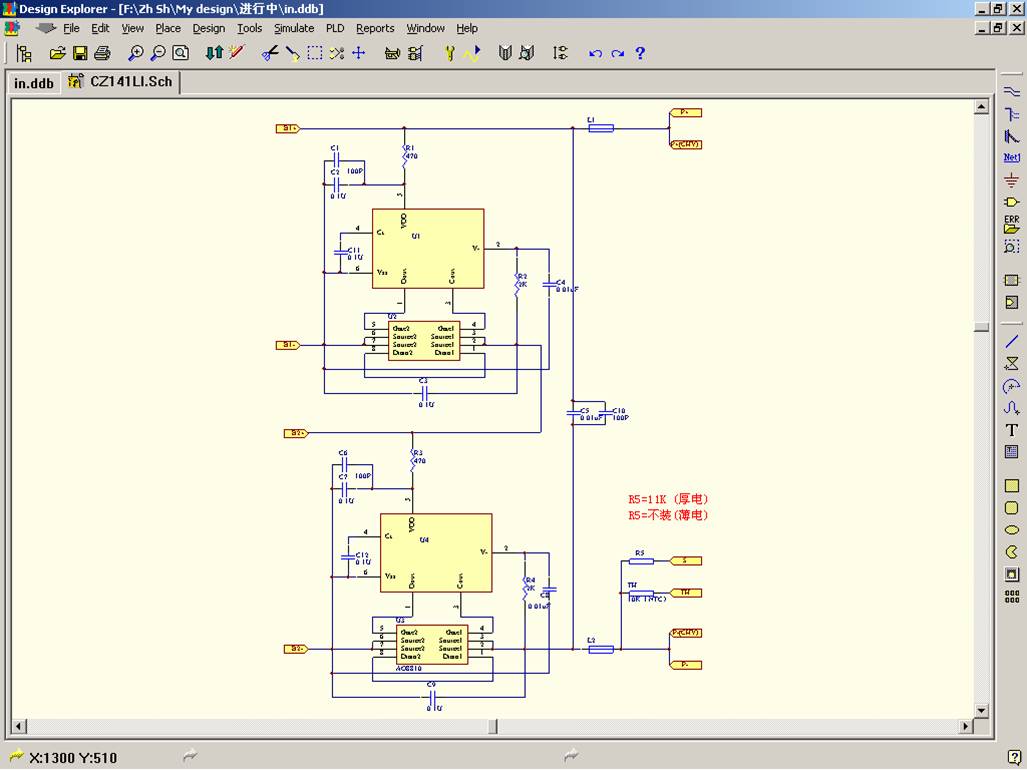
Task: Select the Bus Entry tool
Action: click(1012, 136)
